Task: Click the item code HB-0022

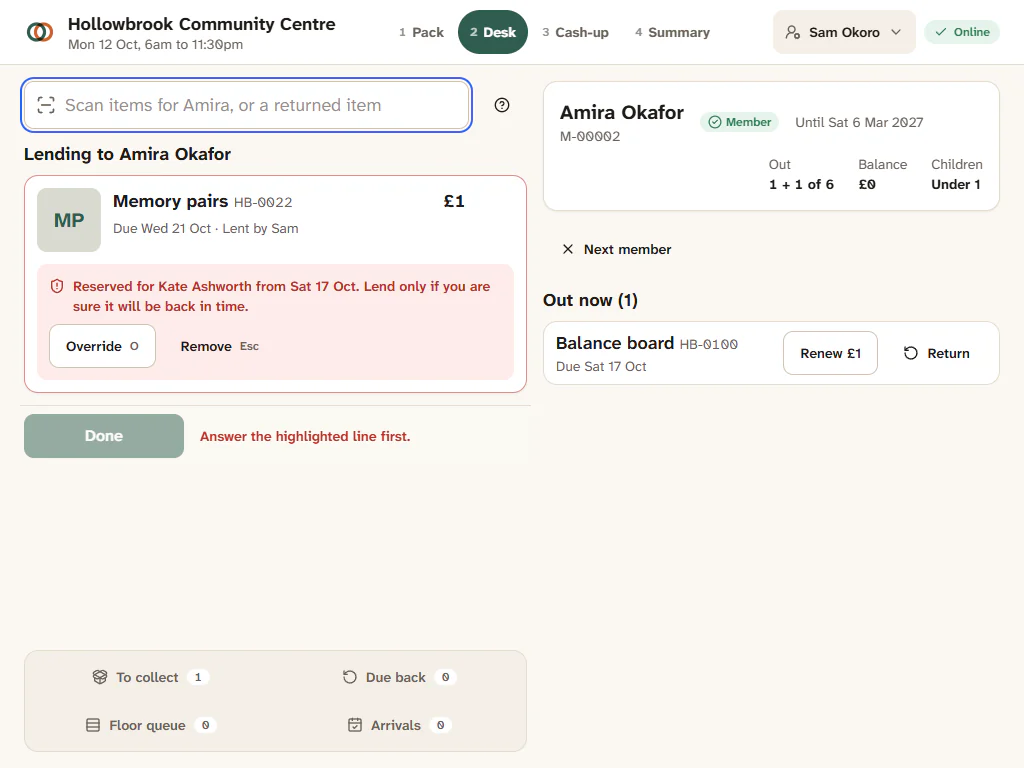Action: tap(263, 202)
